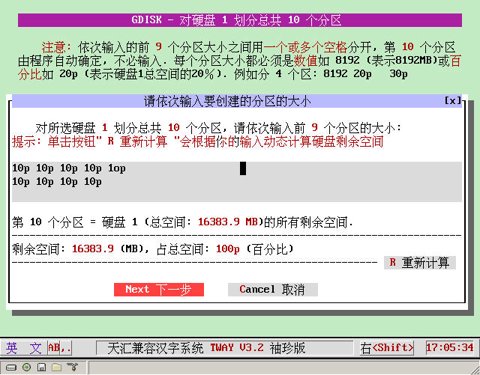480x375 pixels.
Task: Toggle the AB full/half-width indicator
Action: tap(54, 348)
